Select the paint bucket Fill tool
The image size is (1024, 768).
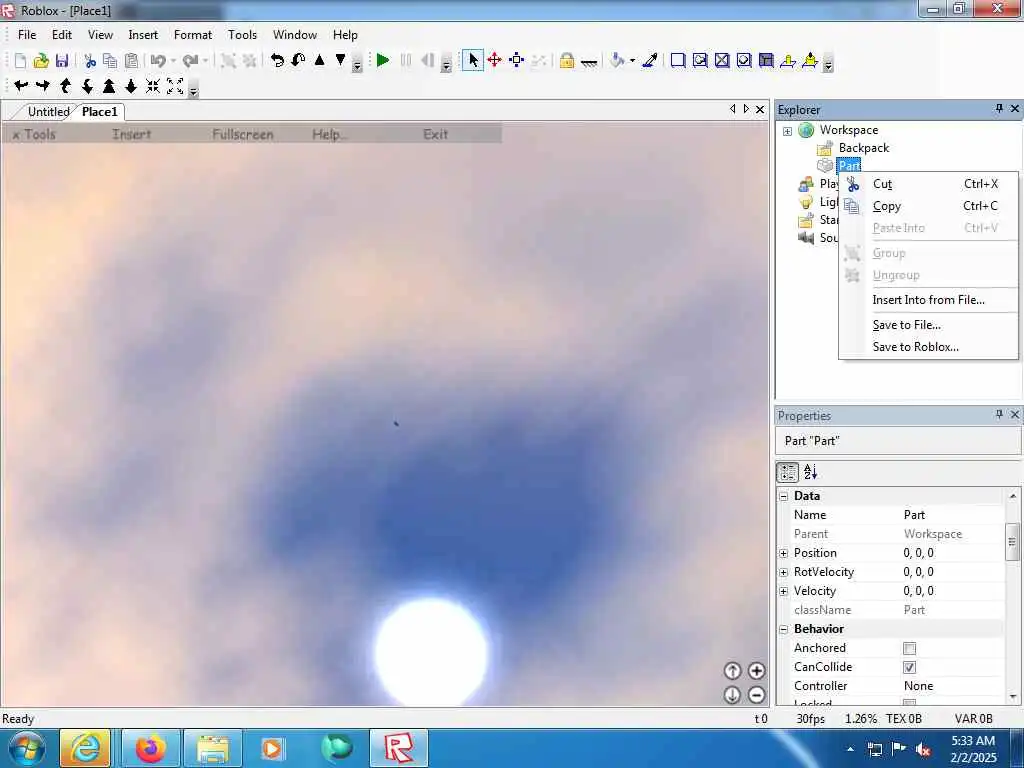[x=617, y=61]
